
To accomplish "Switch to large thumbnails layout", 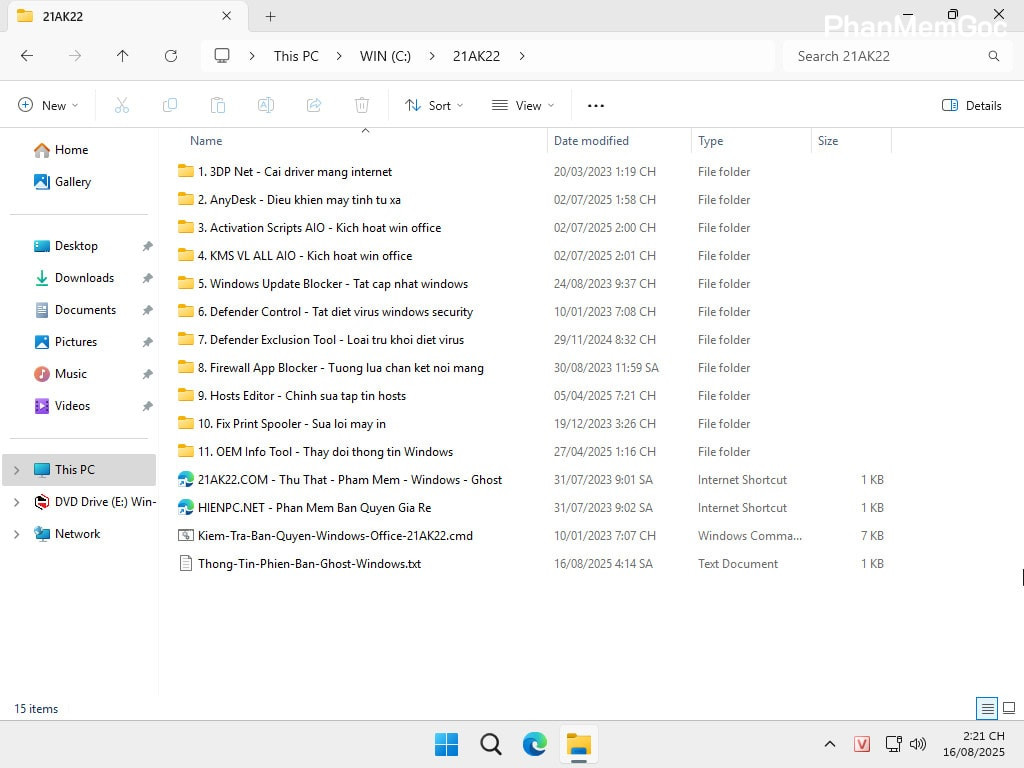I will point(1009,707).
